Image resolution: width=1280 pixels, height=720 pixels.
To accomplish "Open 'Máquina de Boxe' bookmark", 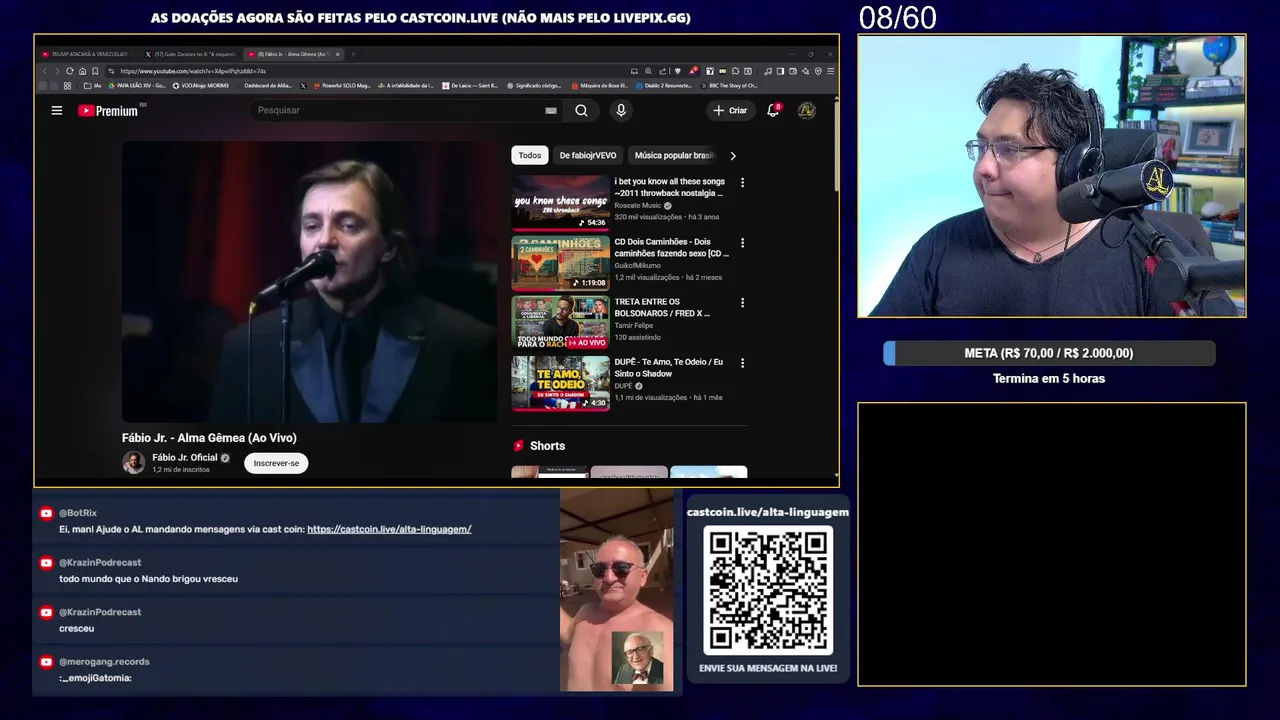I will 600,86.
